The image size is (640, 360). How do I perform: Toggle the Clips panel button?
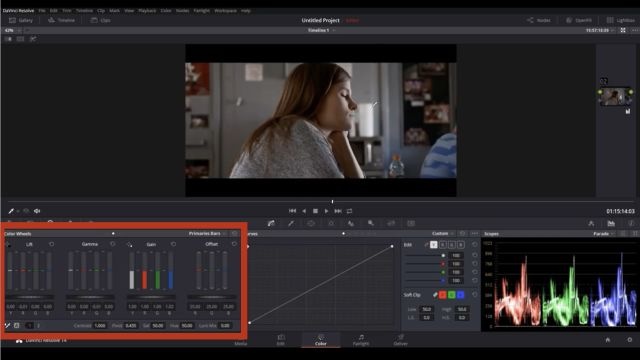[x=101, y=20]
